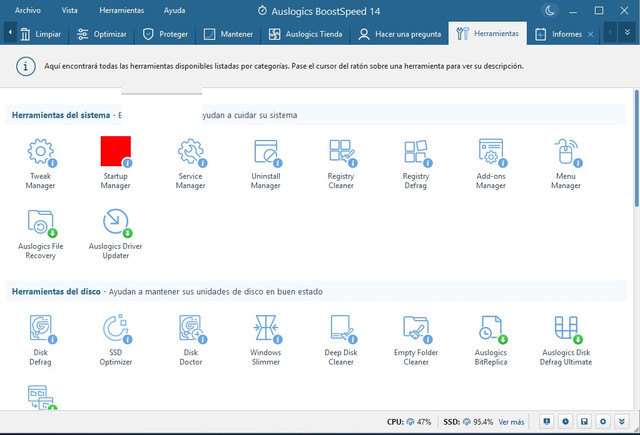
Task: Download Auslogics BitReplica
Action: [491, 340]
